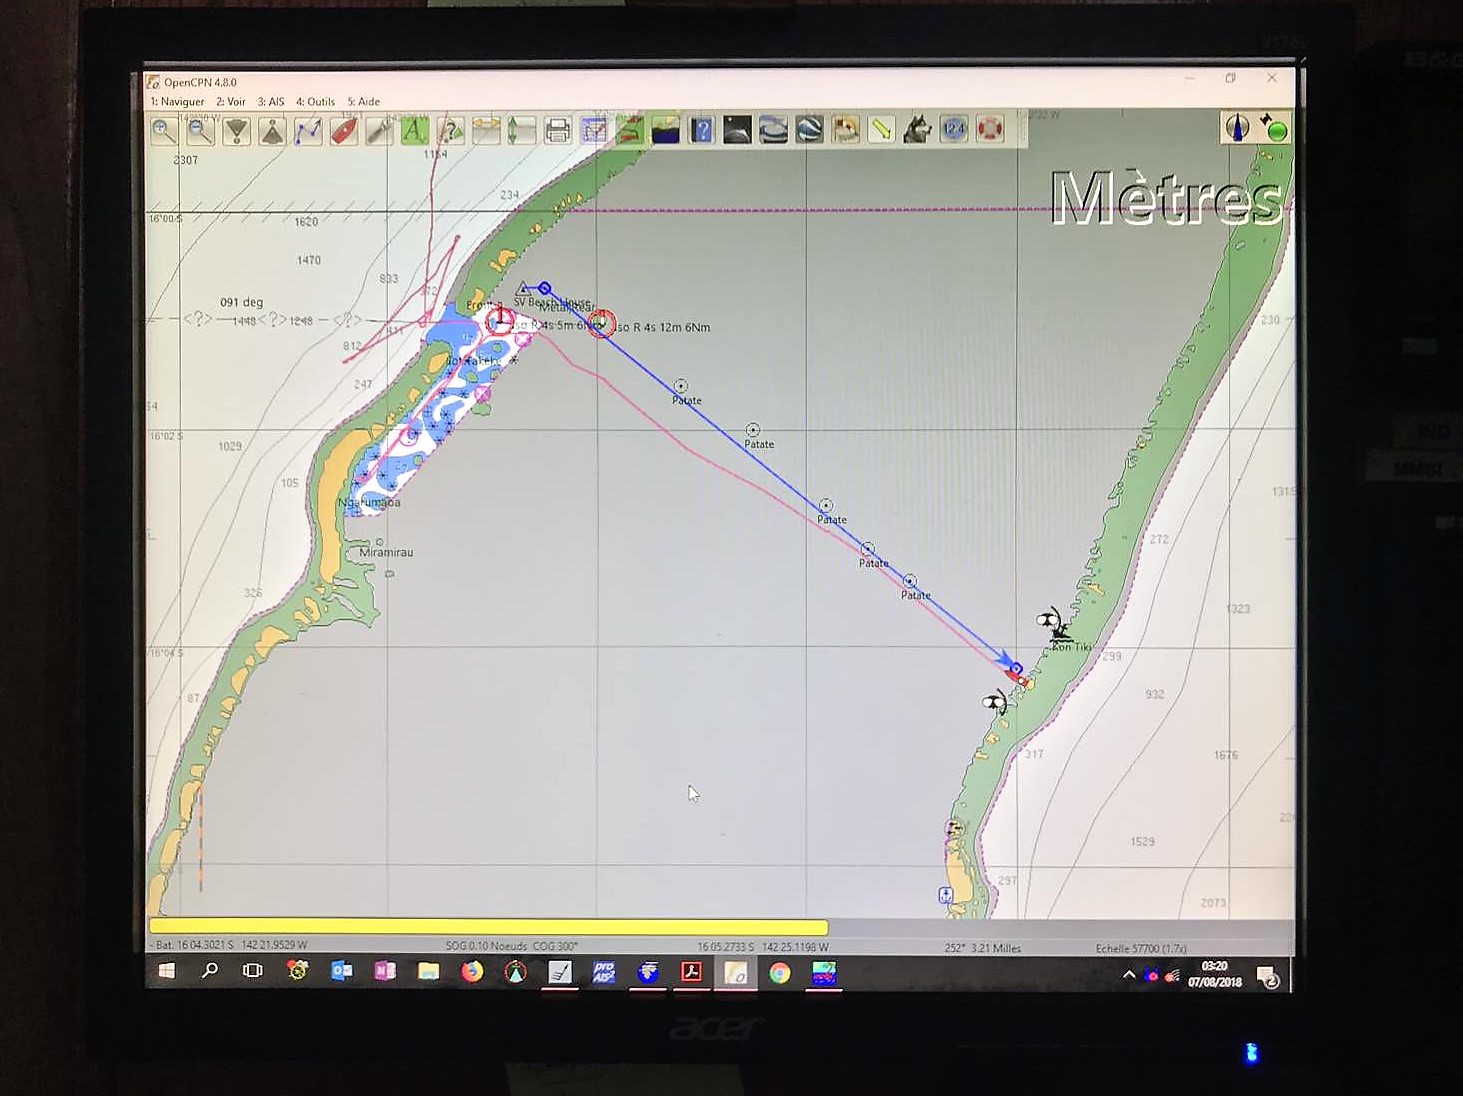This screenshot has height=1096, width=1463.
Task: Open the About OpenCPN blue question icon
Action: 702,131
